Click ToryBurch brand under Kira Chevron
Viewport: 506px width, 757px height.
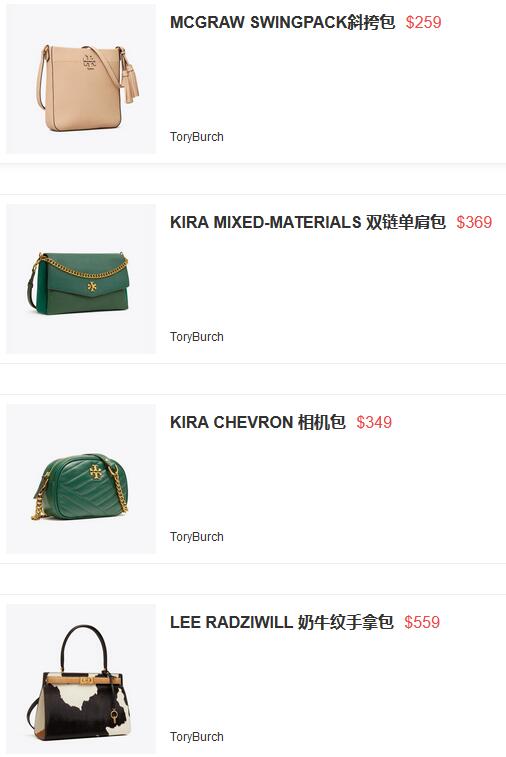(197, 536)
